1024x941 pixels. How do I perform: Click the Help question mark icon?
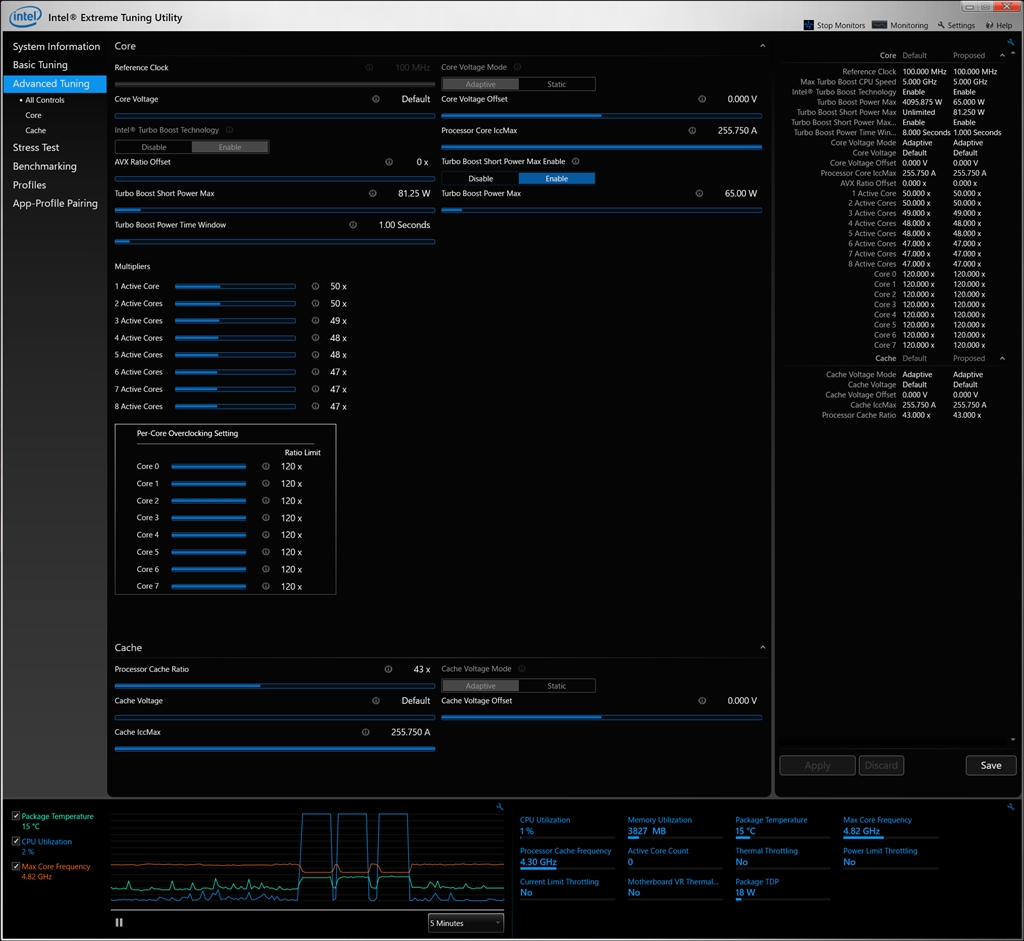[x=990, y=25]
